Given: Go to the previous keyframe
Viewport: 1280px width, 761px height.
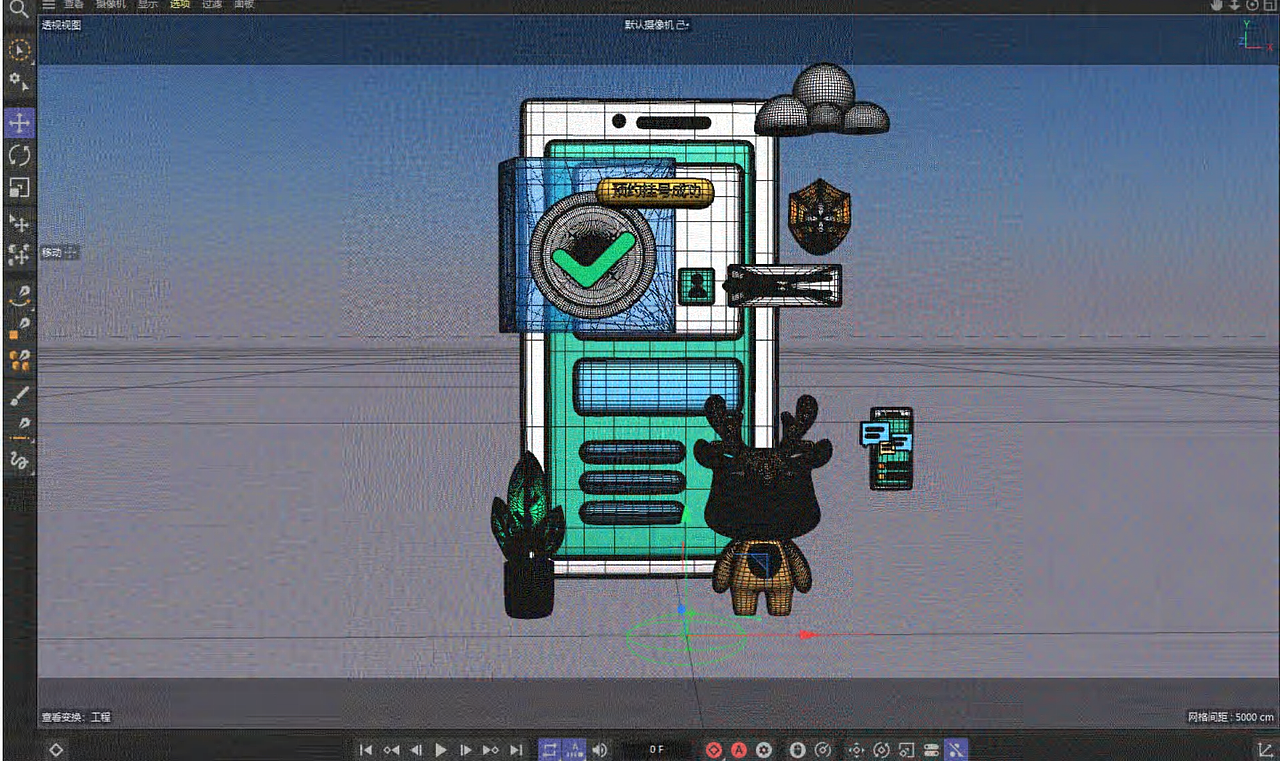Looking at the screenshot, I should [391, 750].
